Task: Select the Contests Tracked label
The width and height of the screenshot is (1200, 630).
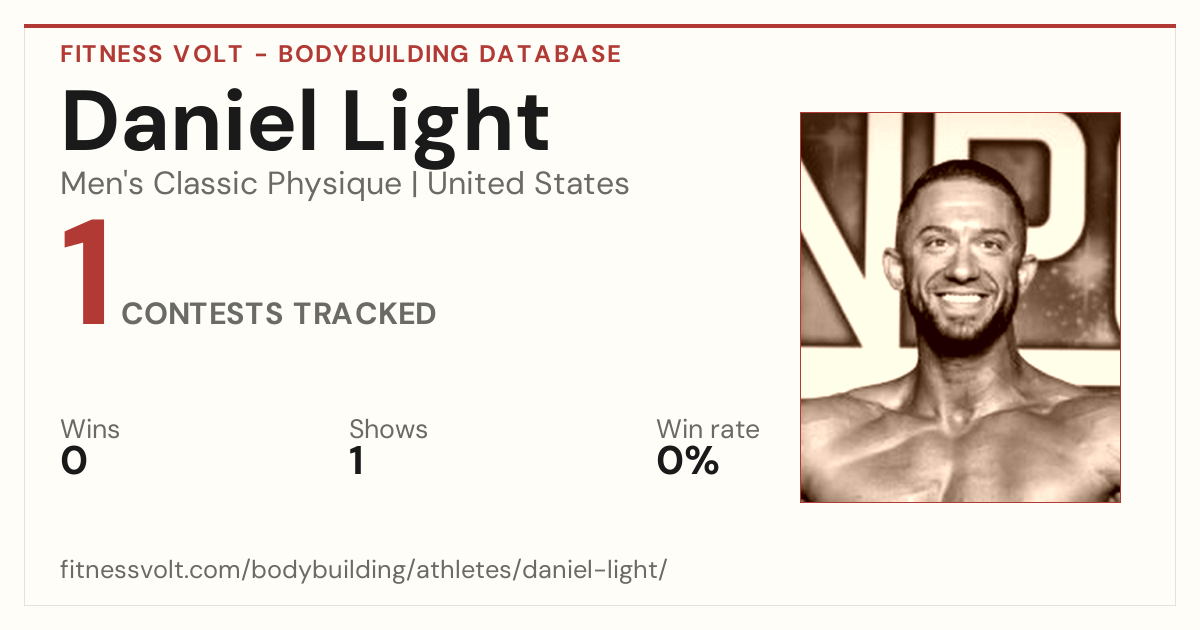Action: point(279,314)
